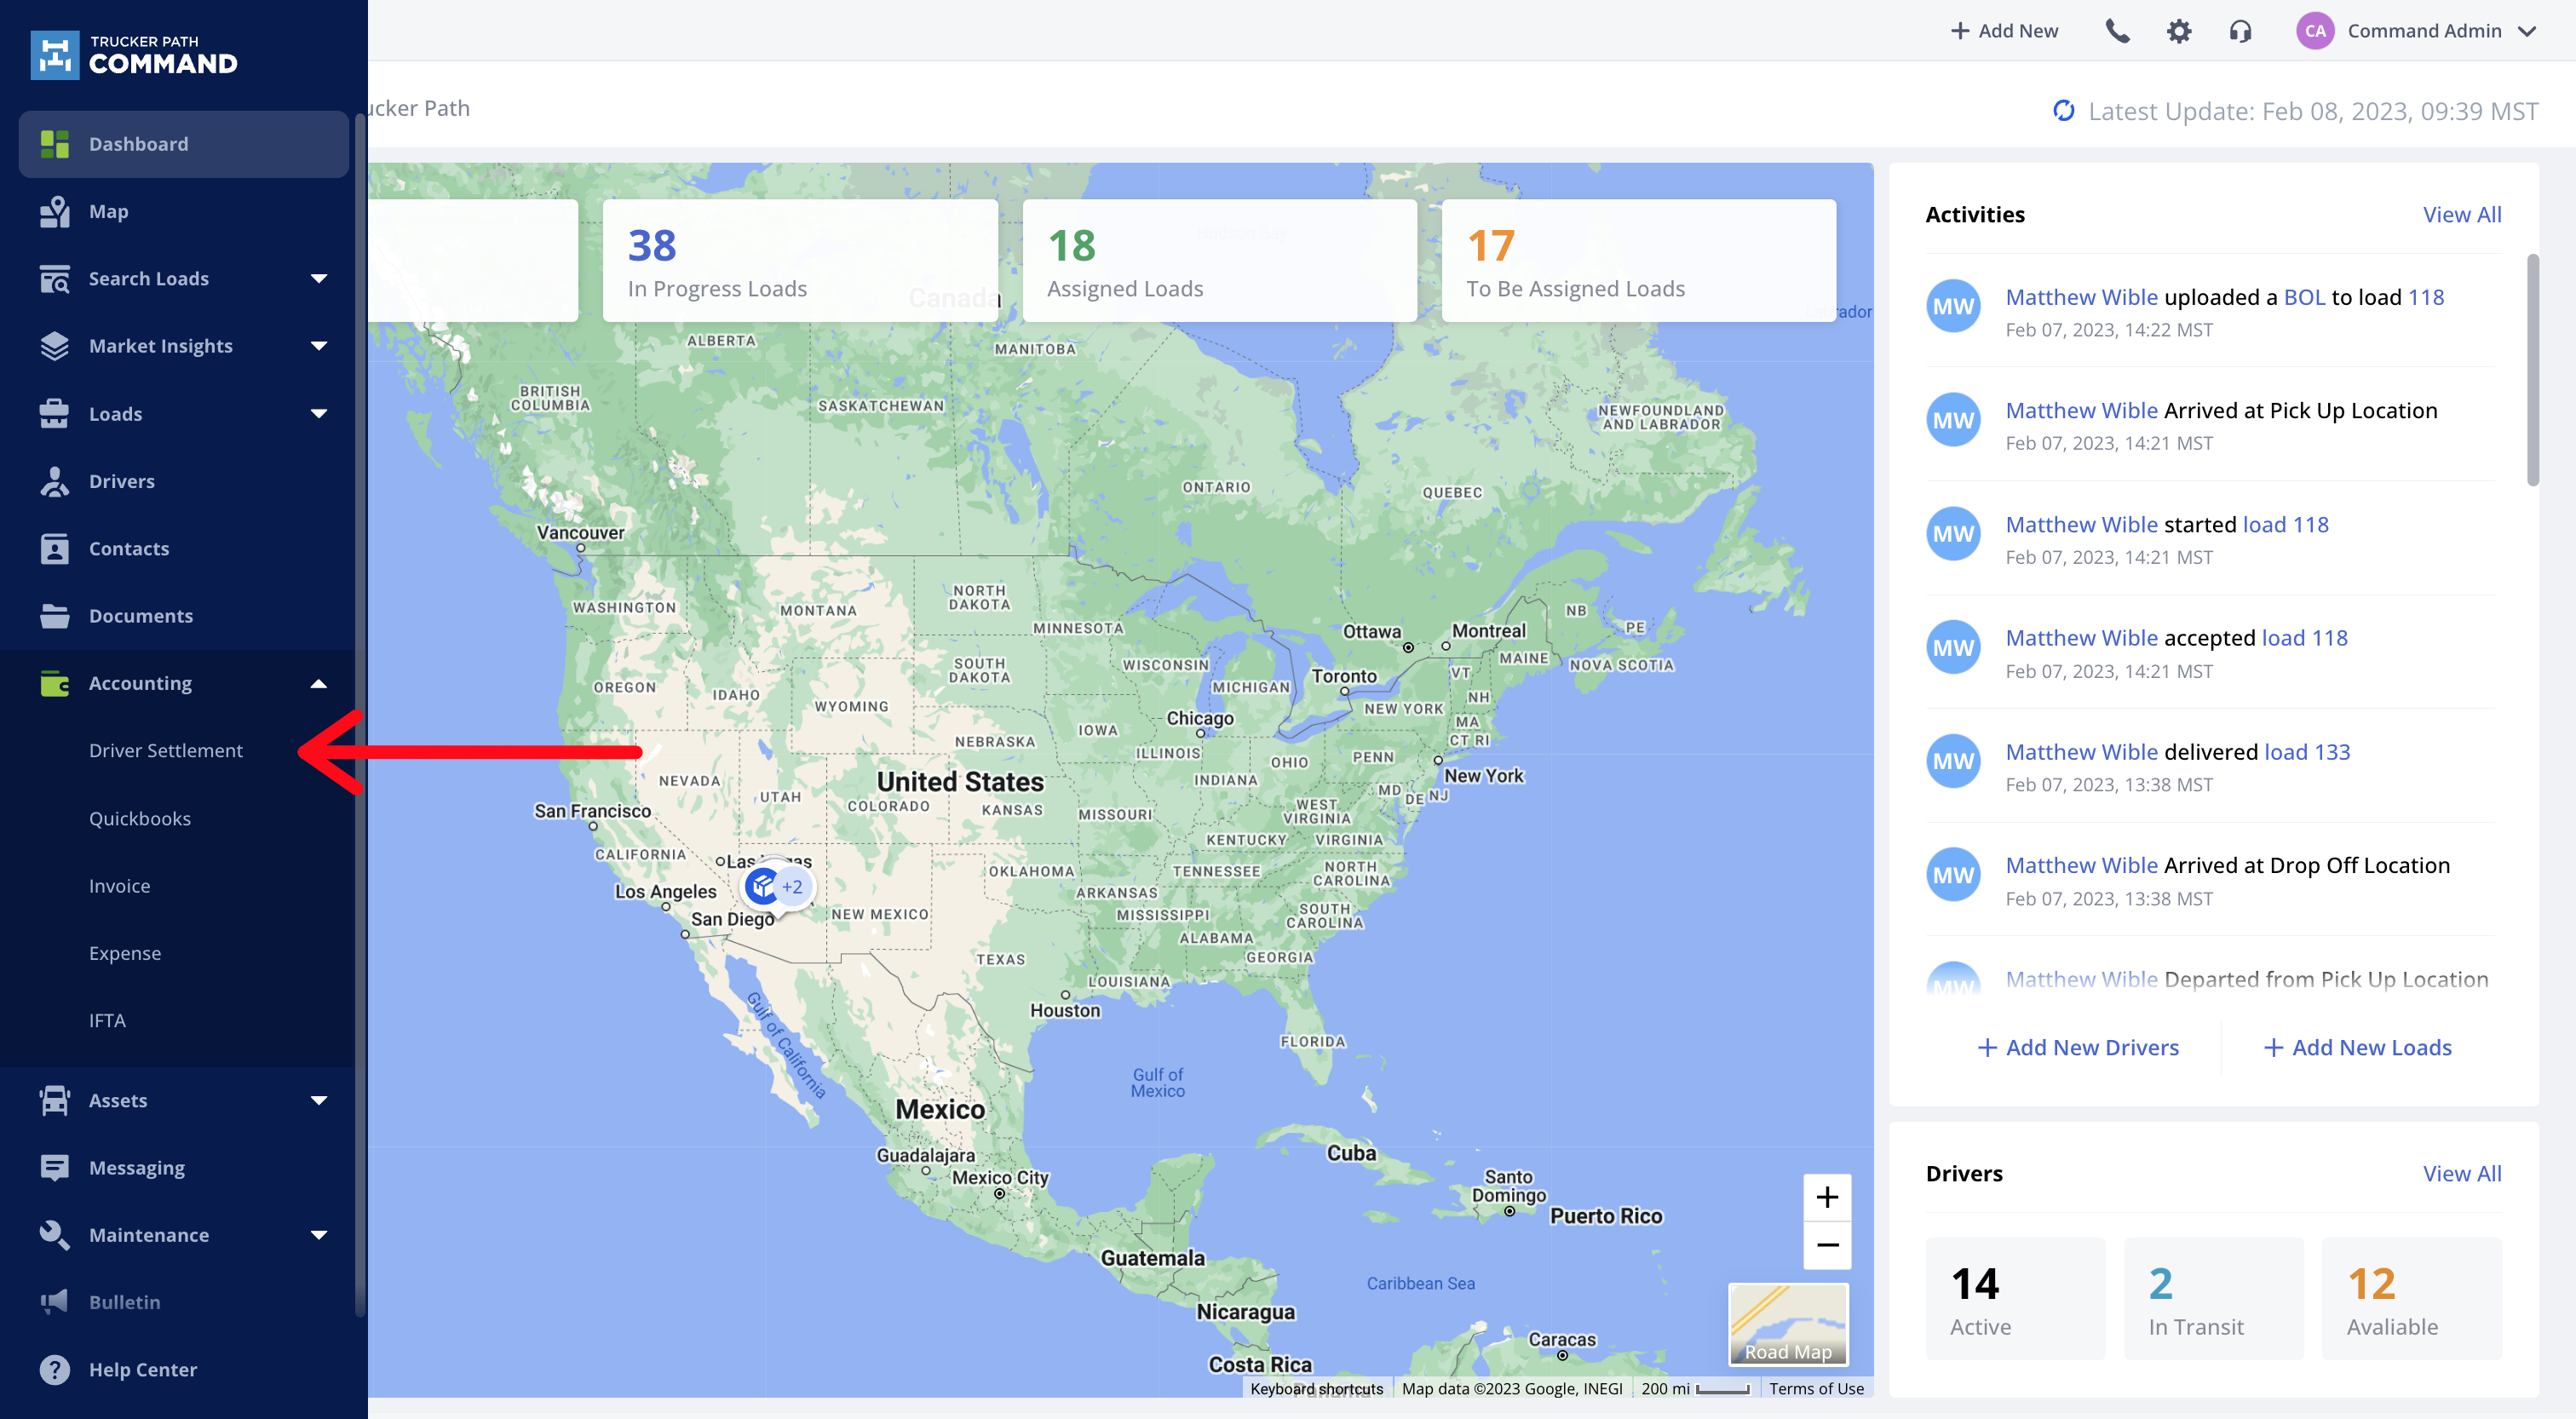
Task: Click the Market Insights layers icon
Action: tap(55, 346)
